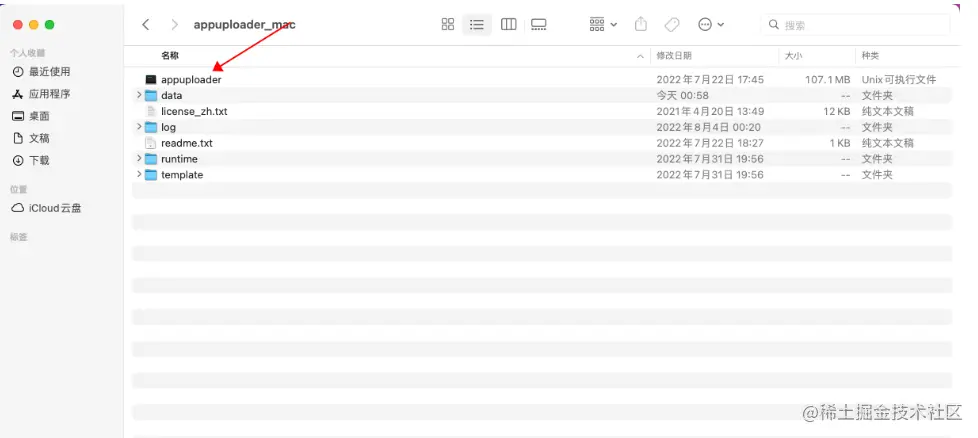The image size is (978, 438).
Task: Expand the log folder
Action: pyautogui.click(x=139, y=127)
